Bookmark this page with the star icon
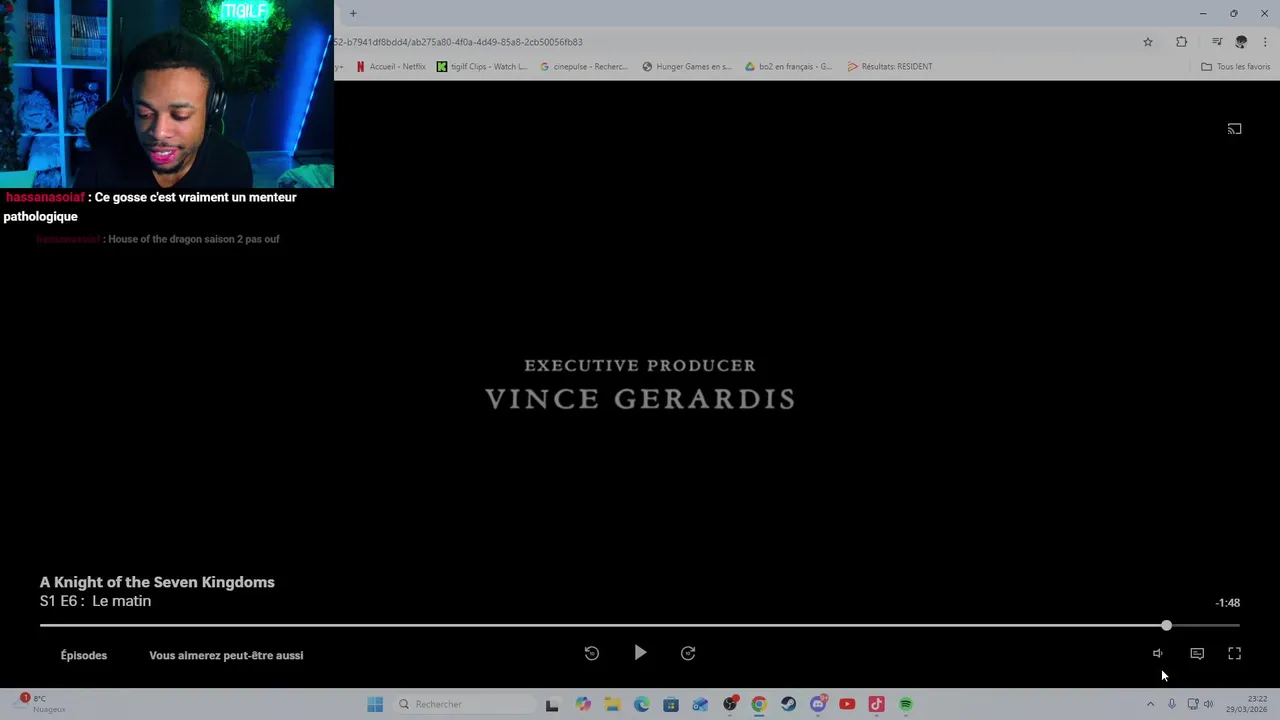1280x720 pixels. [1148, 42]
